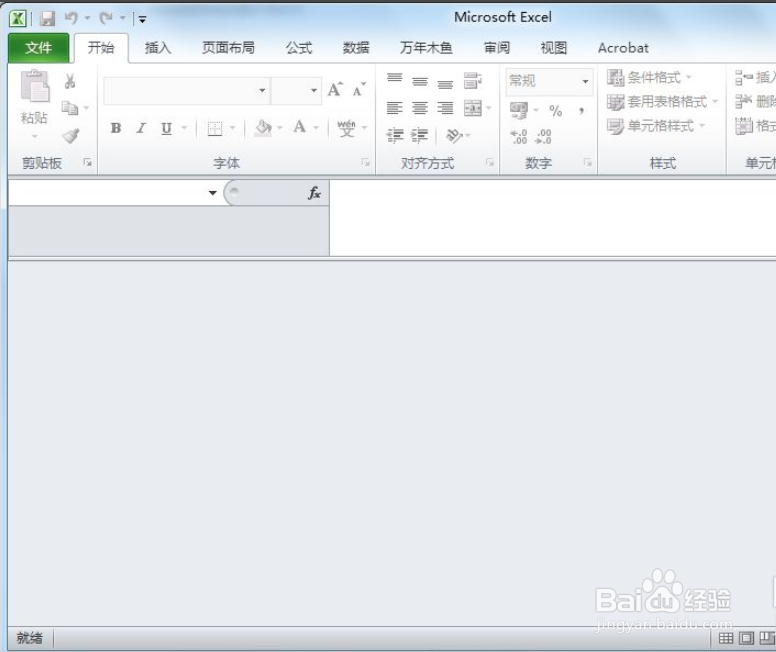This screenshot has height=652, width=776.
Task: Switch to the 插入 (Insert) tab
Action: 158,48
